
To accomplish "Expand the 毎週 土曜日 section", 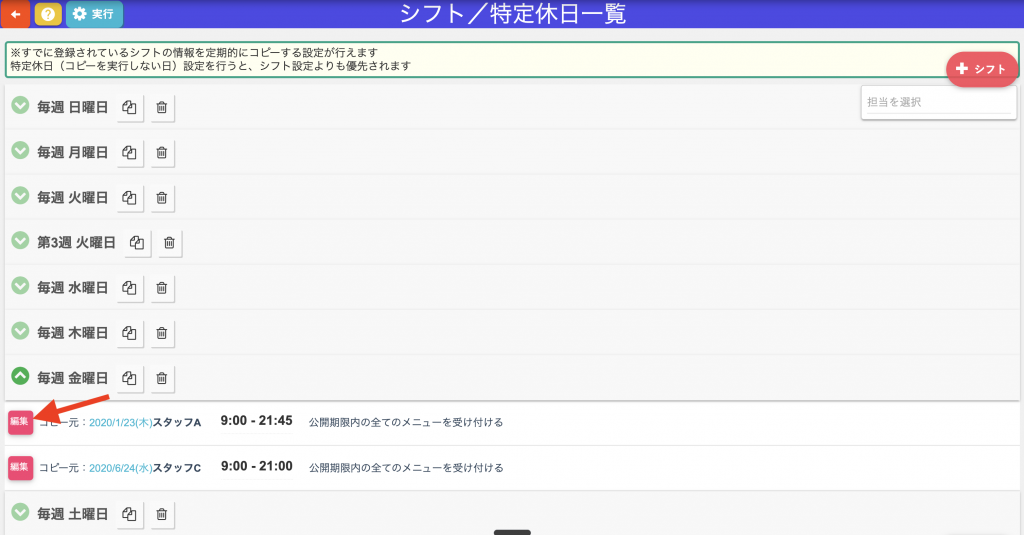I will [20, 511].
